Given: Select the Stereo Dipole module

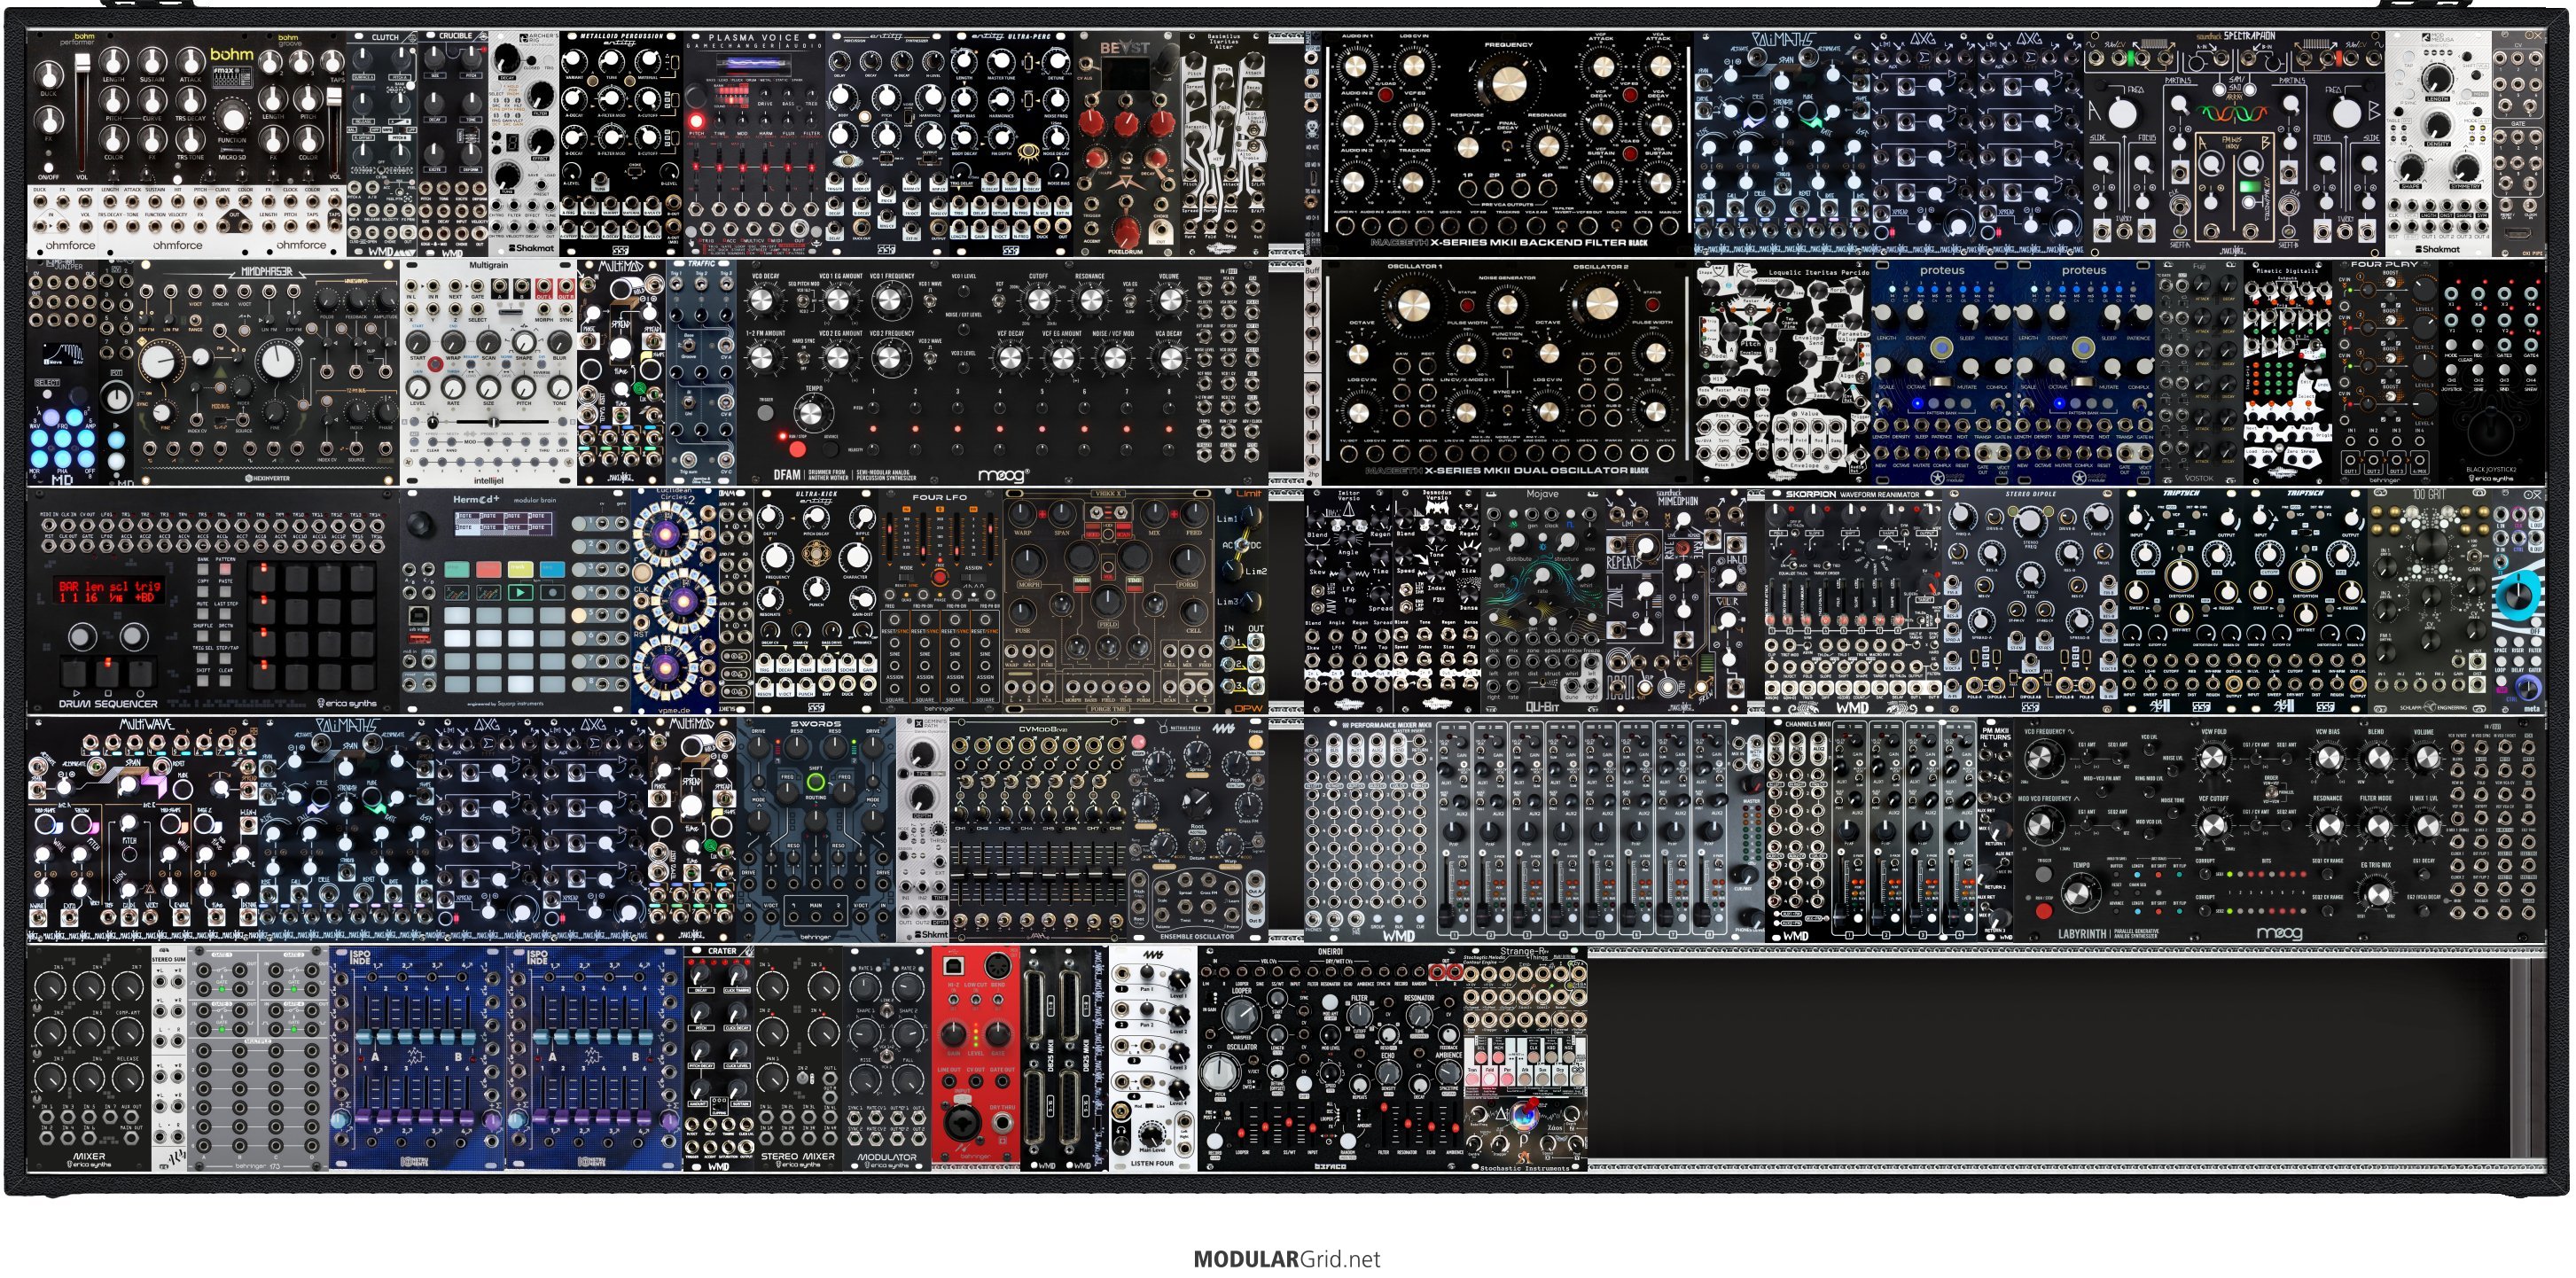Looking at the screenshot, I should coord(2030,601).
